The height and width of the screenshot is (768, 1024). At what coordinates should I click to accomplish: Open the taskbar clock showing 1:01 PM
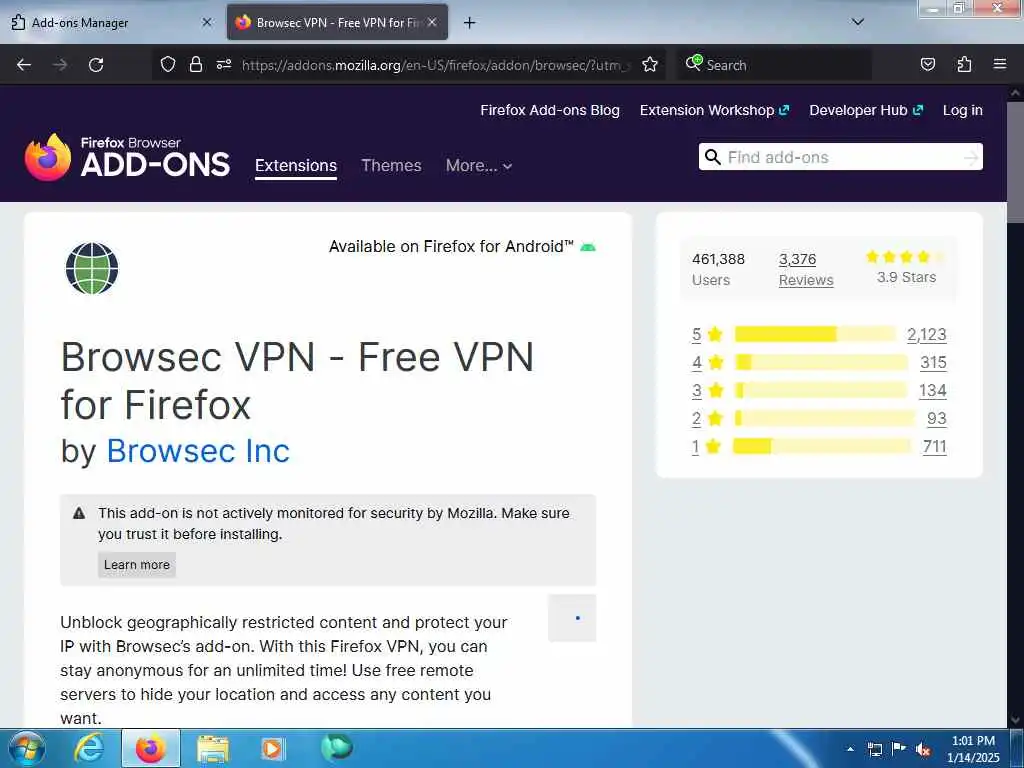(973, 749)
